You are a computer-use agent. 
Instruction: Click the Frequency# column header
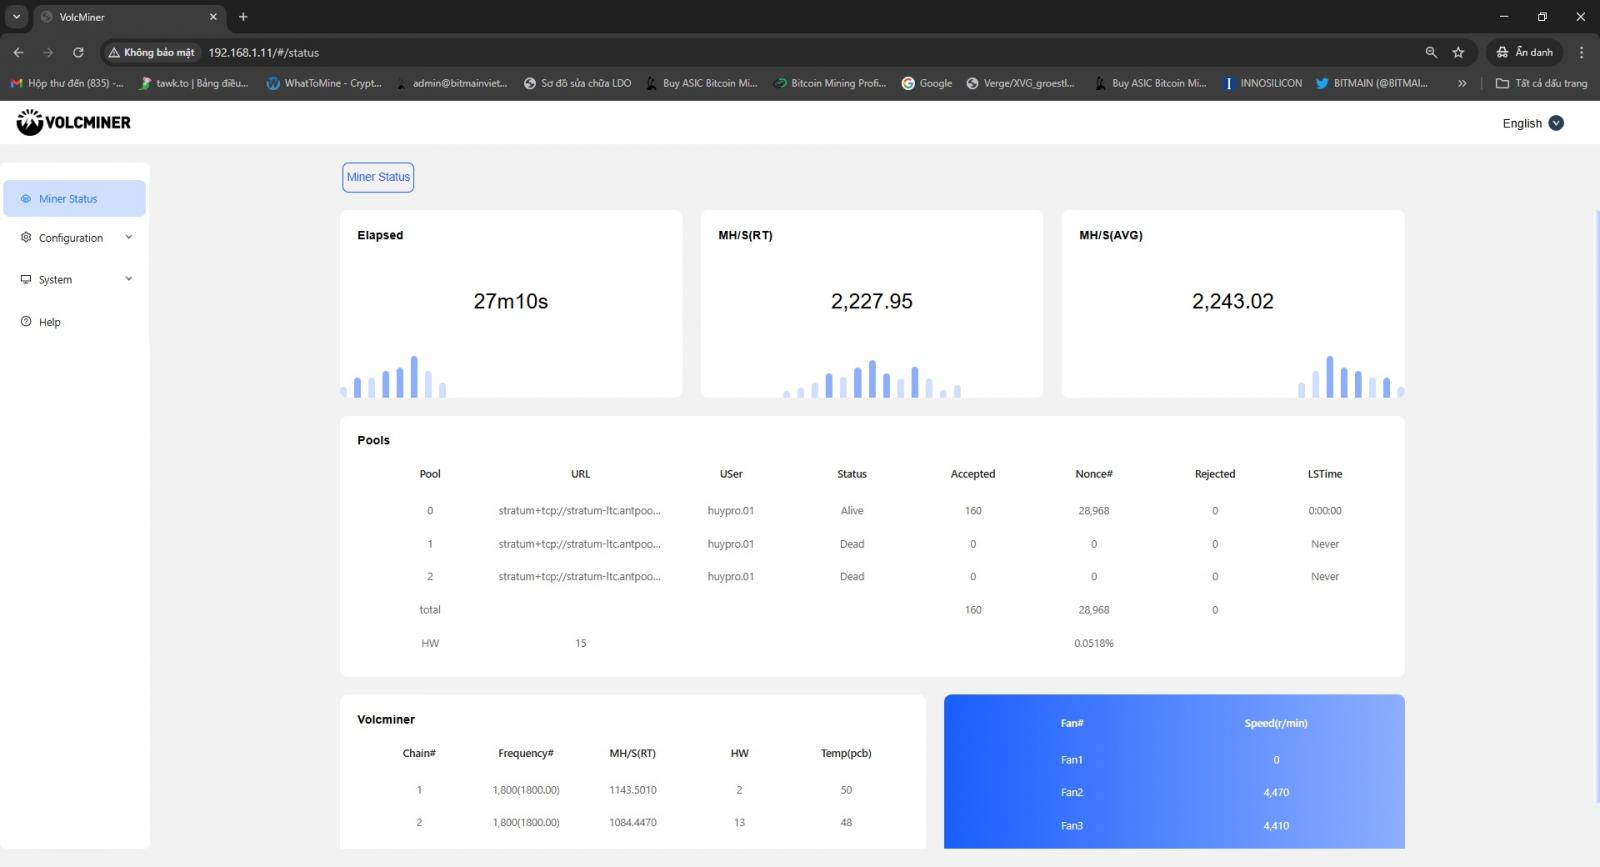(526, 753)
